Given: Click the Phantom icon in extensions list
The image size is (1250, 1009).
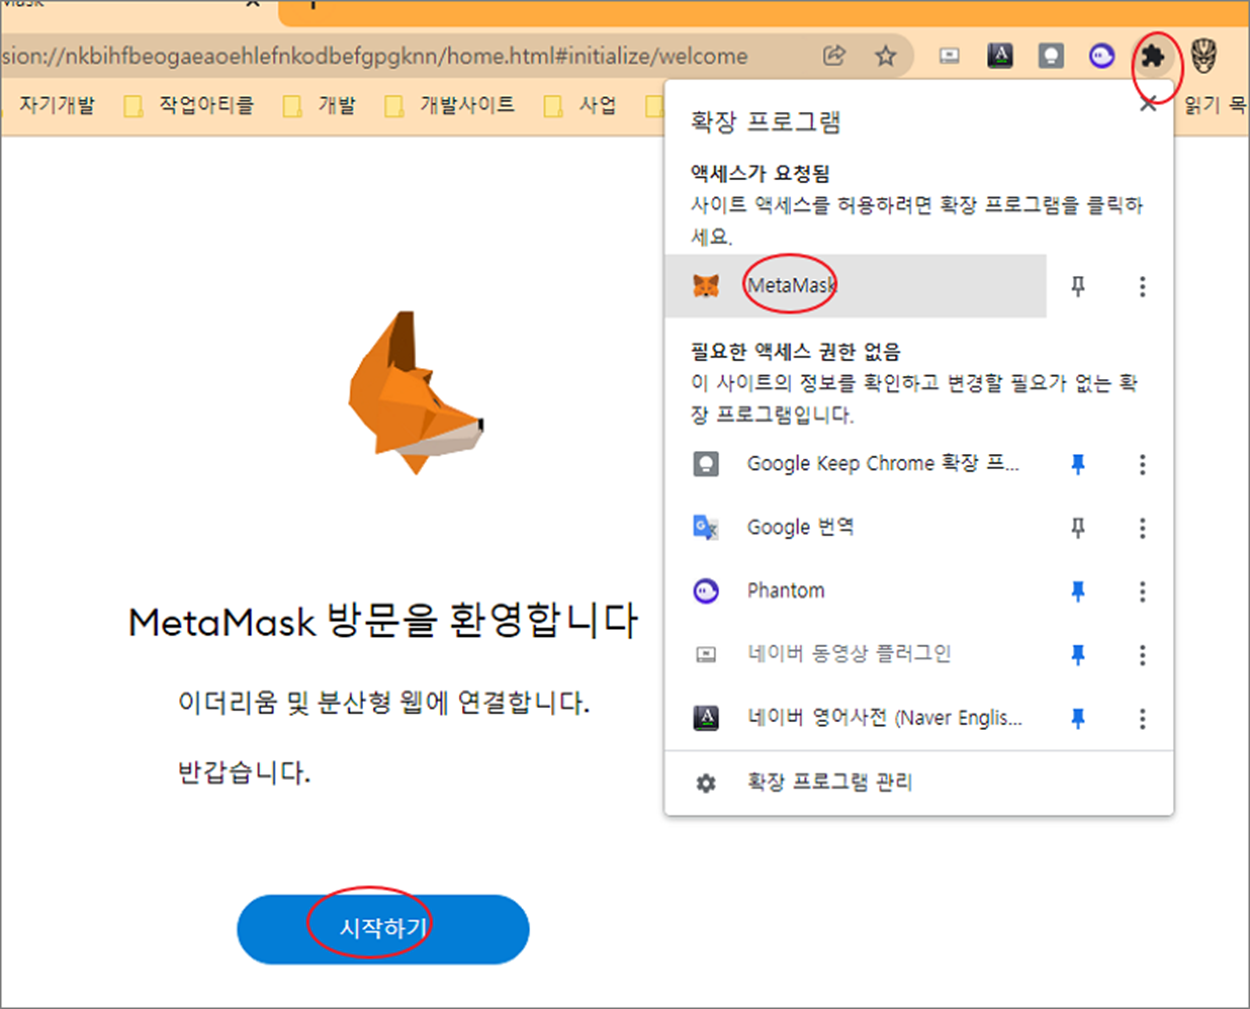Looking at the screenshot, I should [x=706, y=591].
